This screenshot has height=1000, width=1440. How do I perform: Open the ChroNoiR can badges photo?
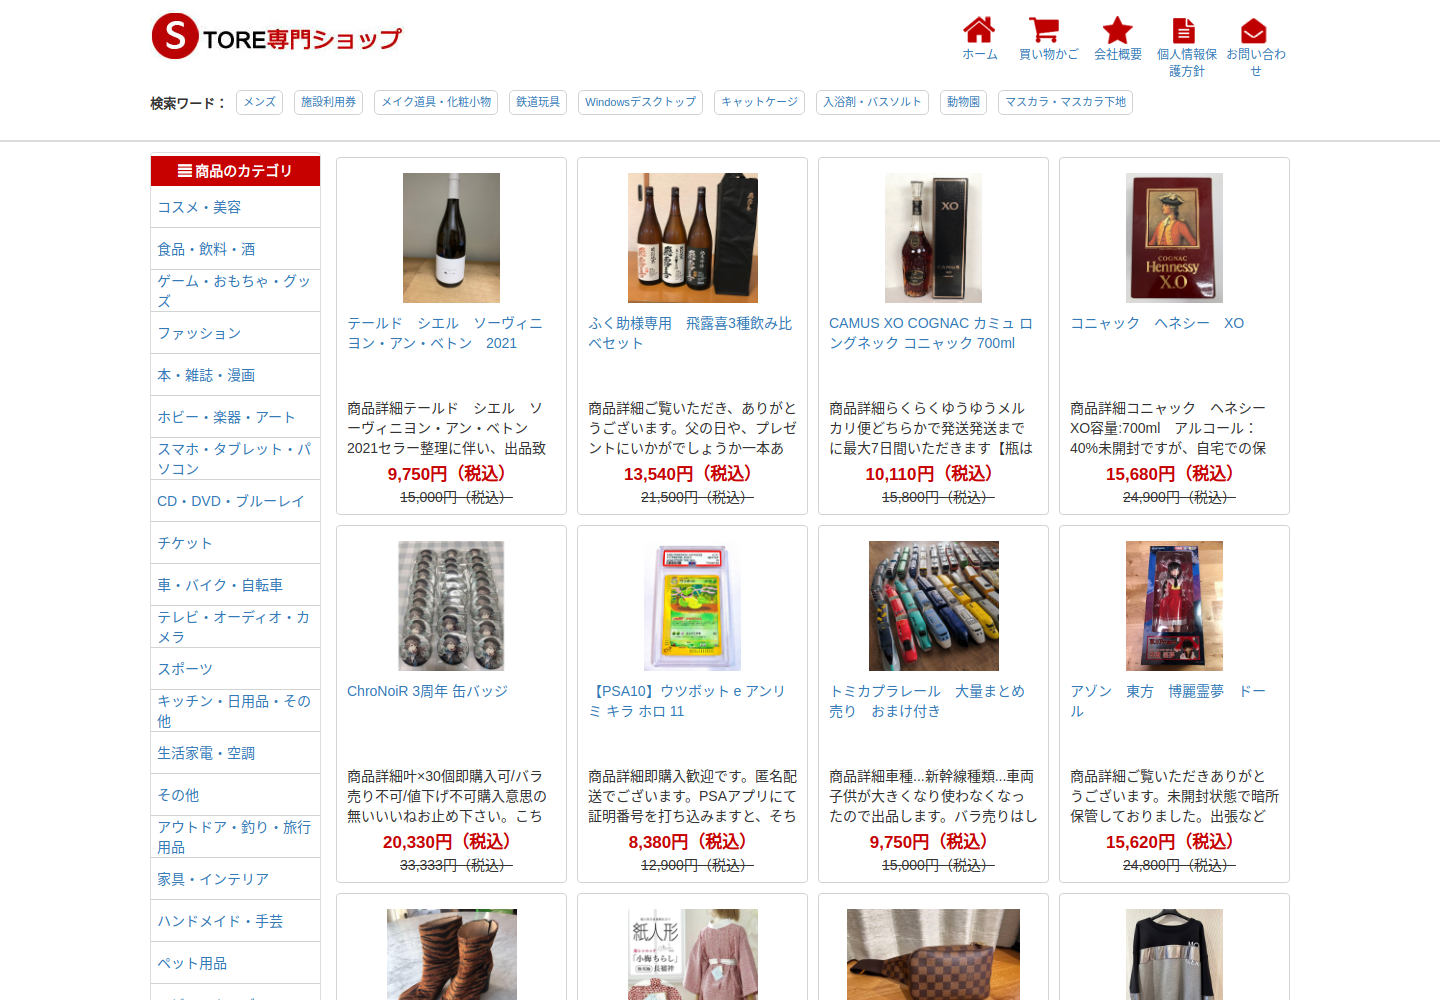(451, 606)
